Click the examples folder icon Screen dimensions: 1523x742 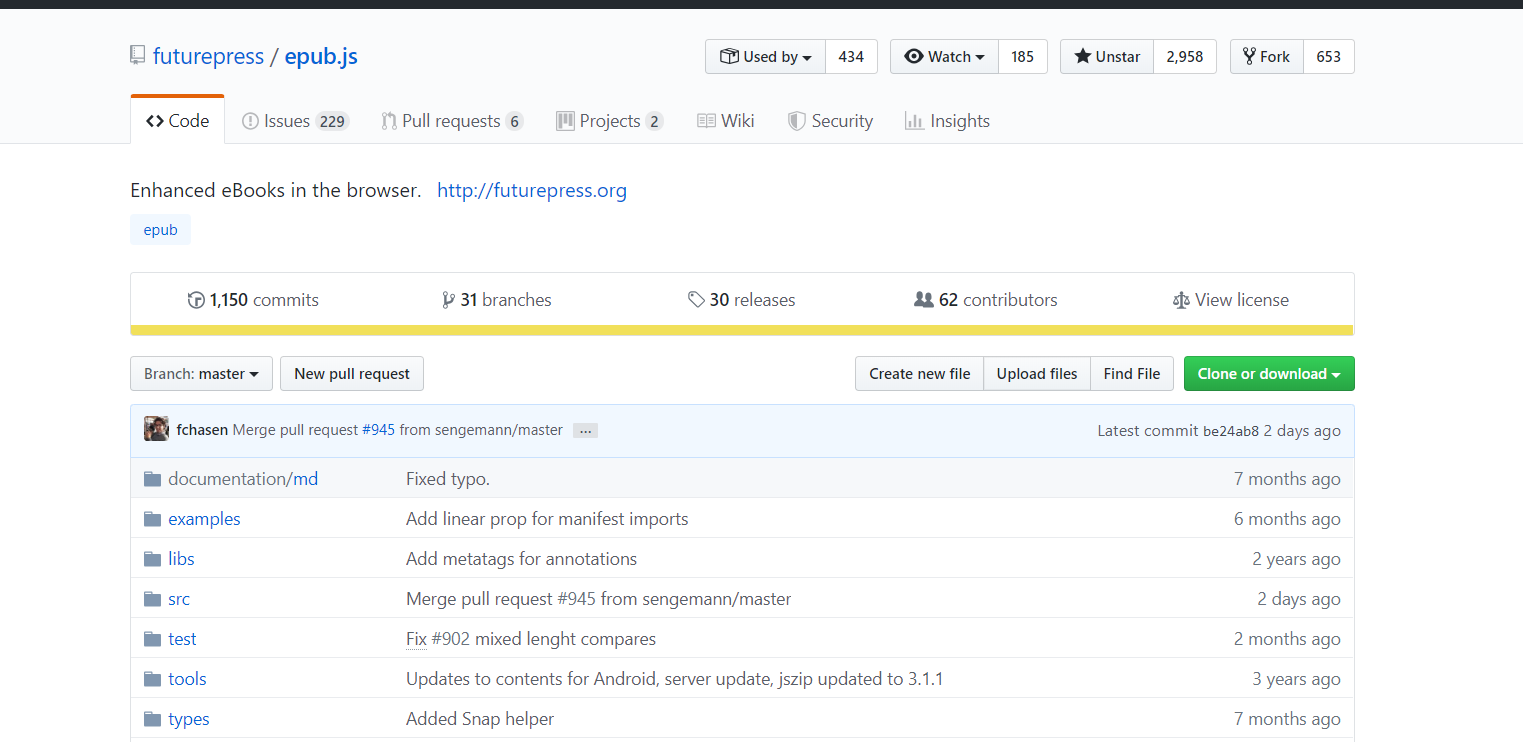152,519
